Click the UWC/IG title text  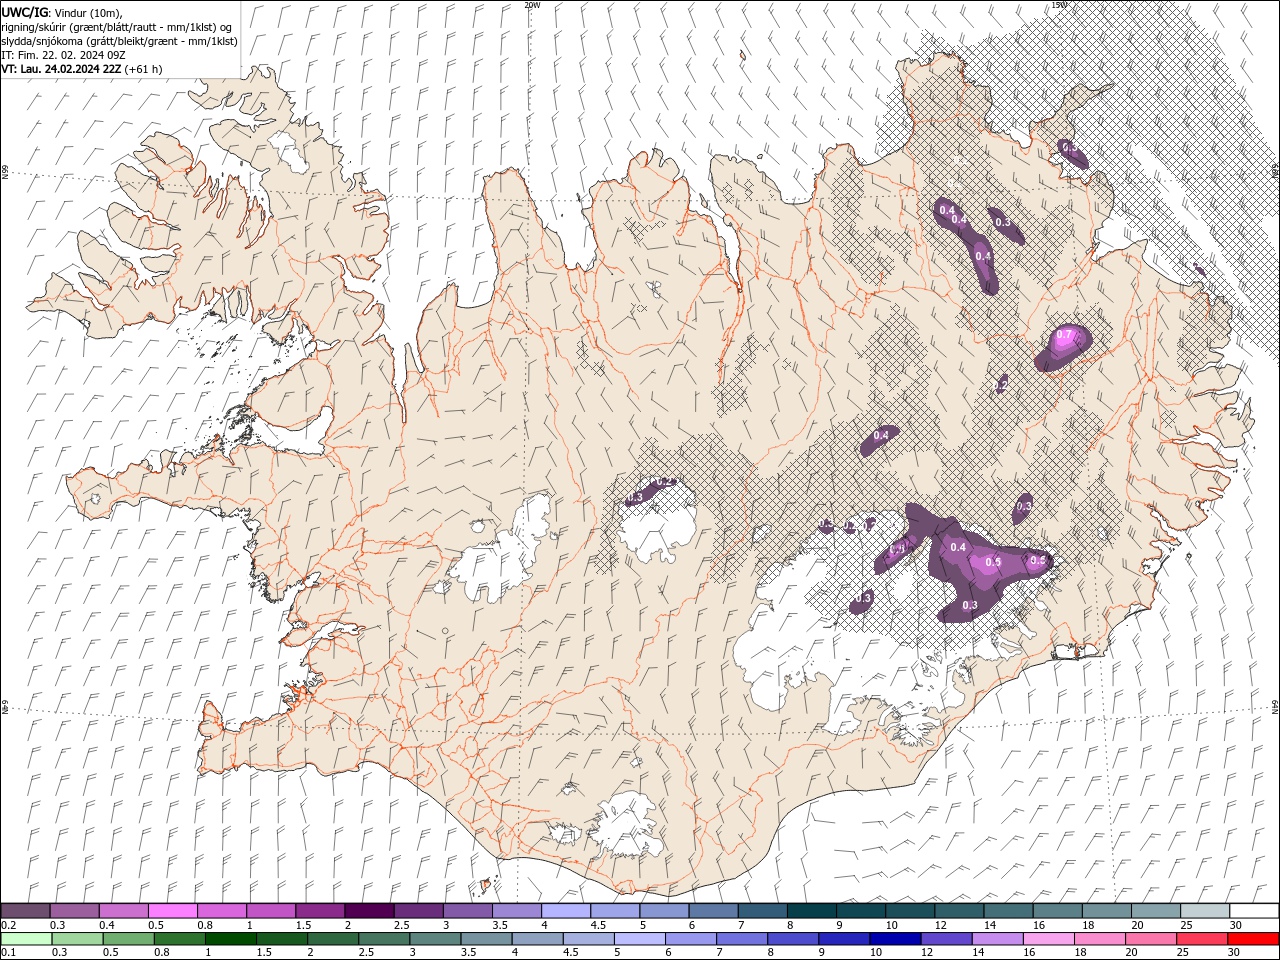[x=25, y=12]
